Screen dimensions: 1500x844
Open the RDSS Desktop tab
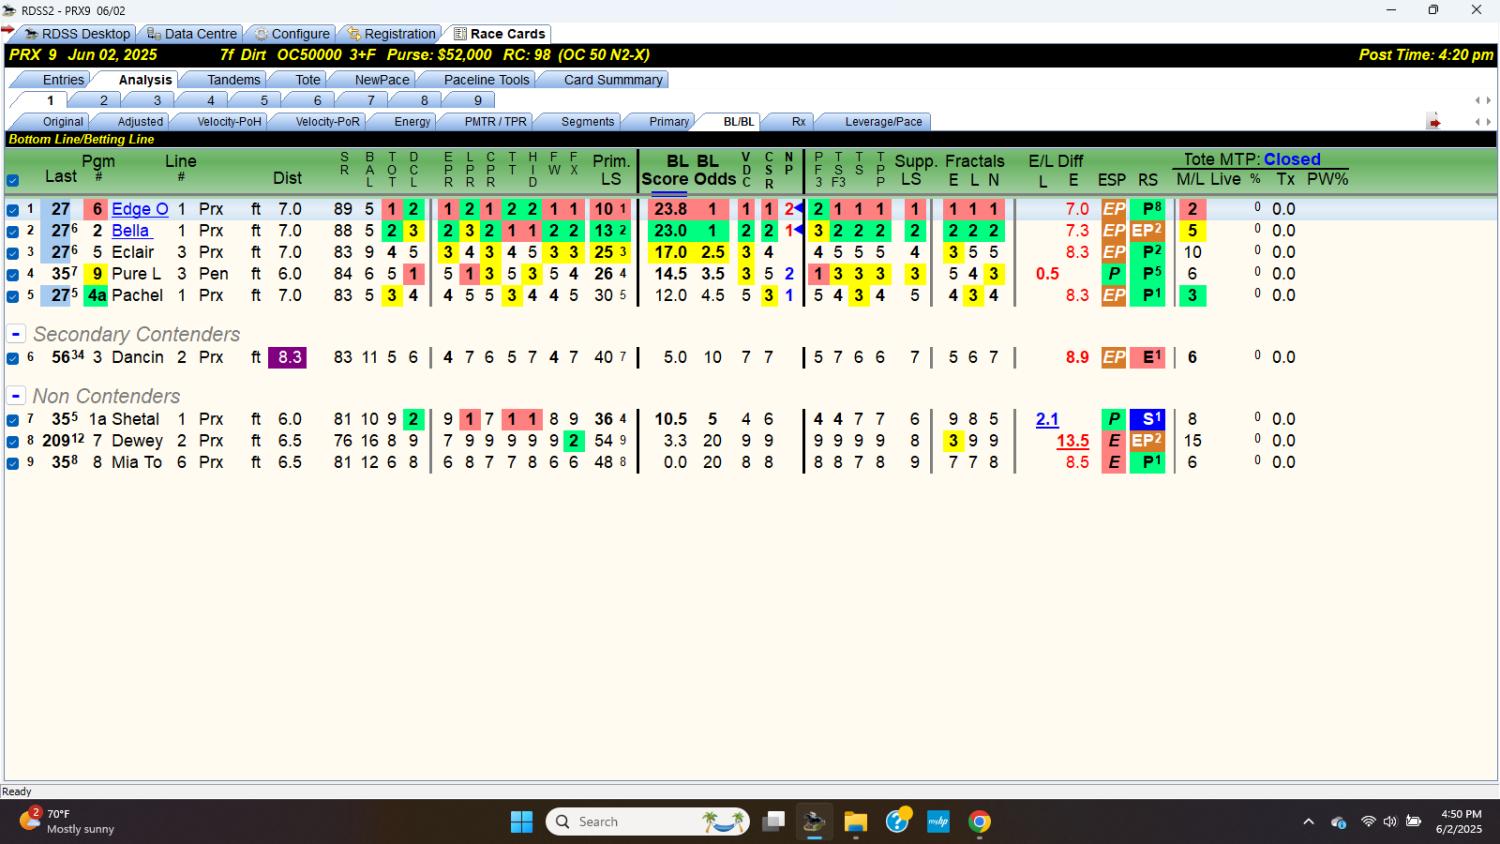(x=76, y=34)
